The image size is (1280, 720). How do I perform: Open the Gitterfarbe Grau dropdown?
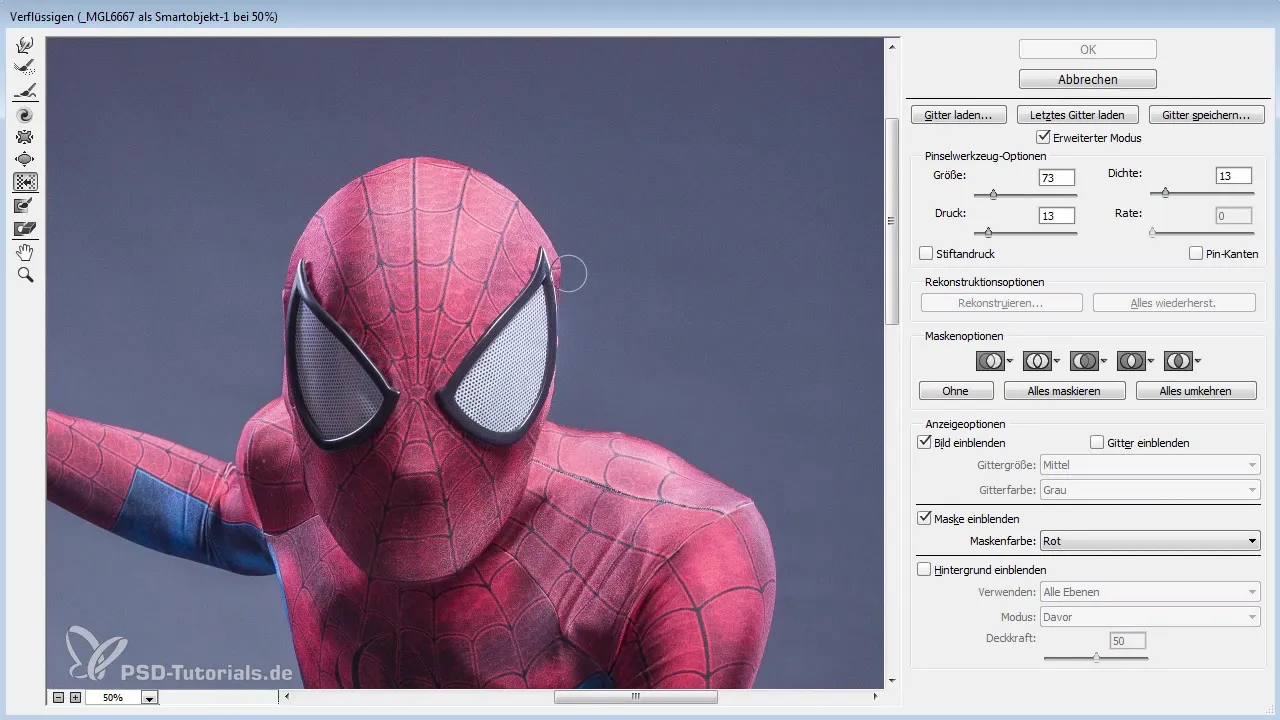[x=1150, y=490]
